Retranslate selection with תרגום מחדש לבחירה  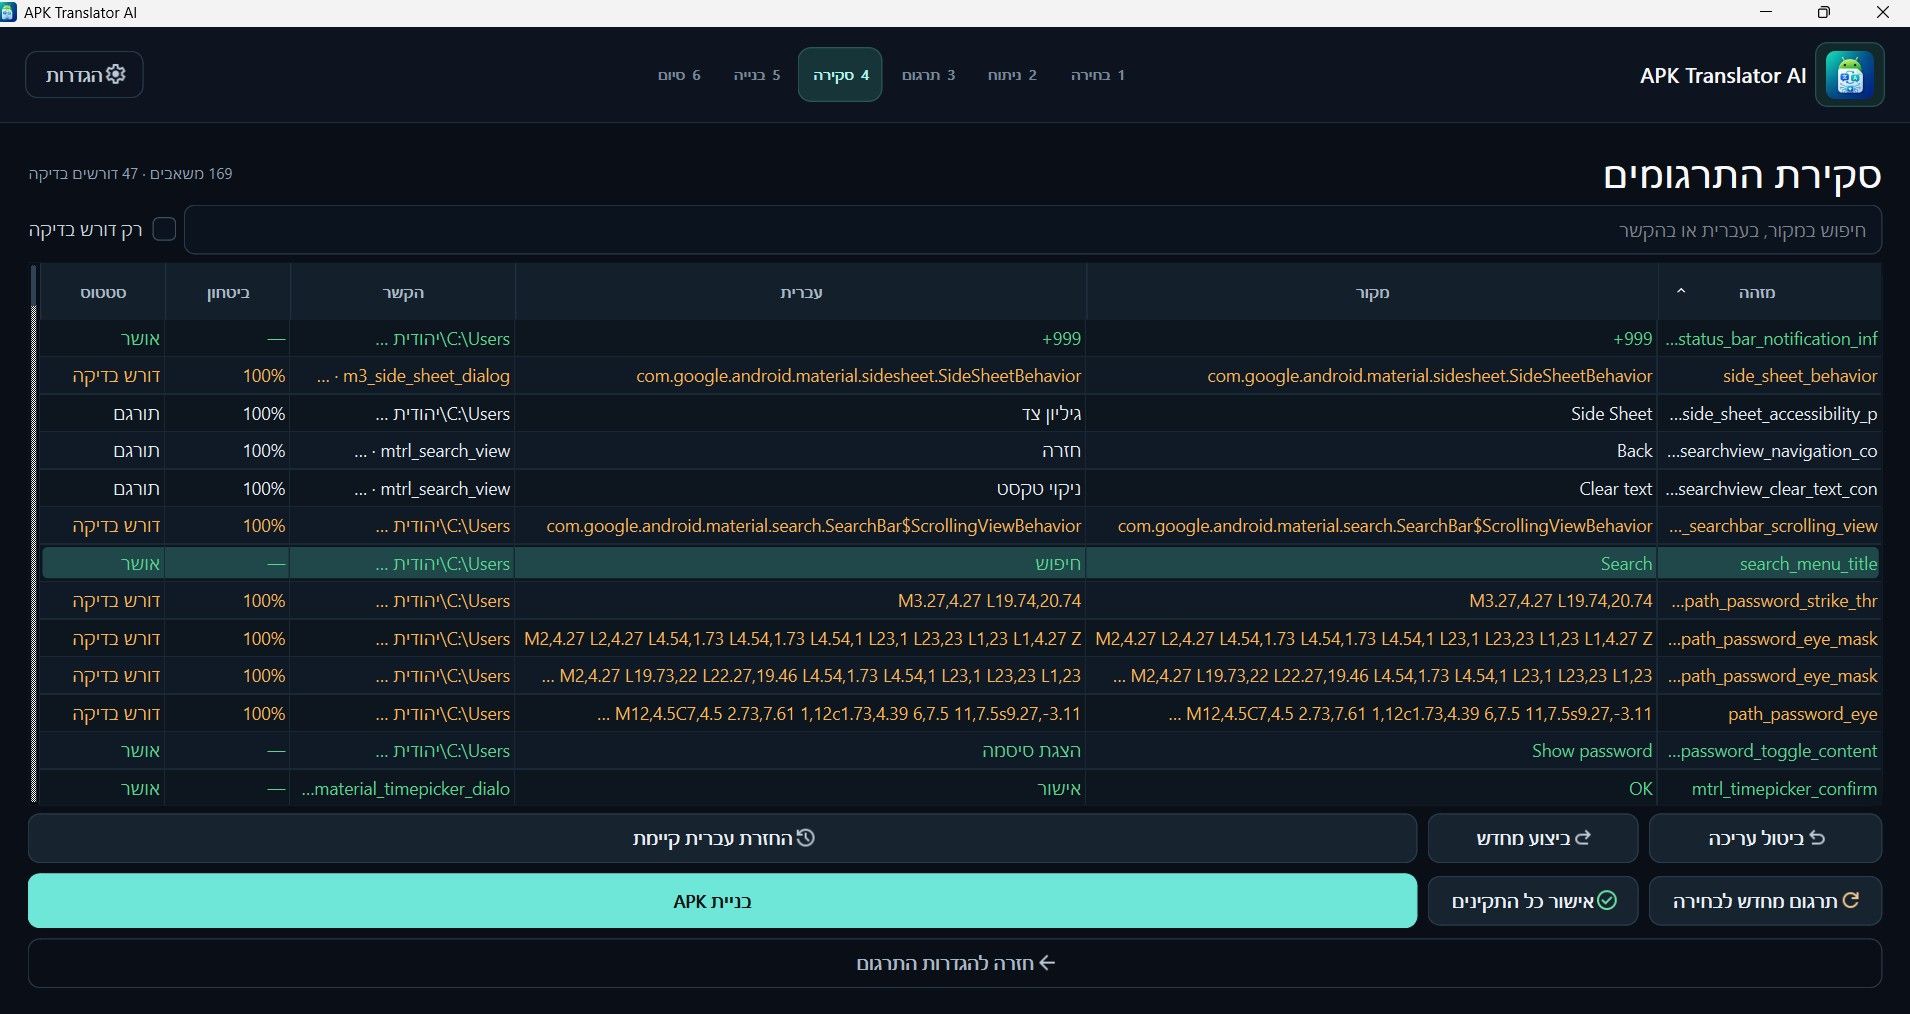click(1765, 901)
